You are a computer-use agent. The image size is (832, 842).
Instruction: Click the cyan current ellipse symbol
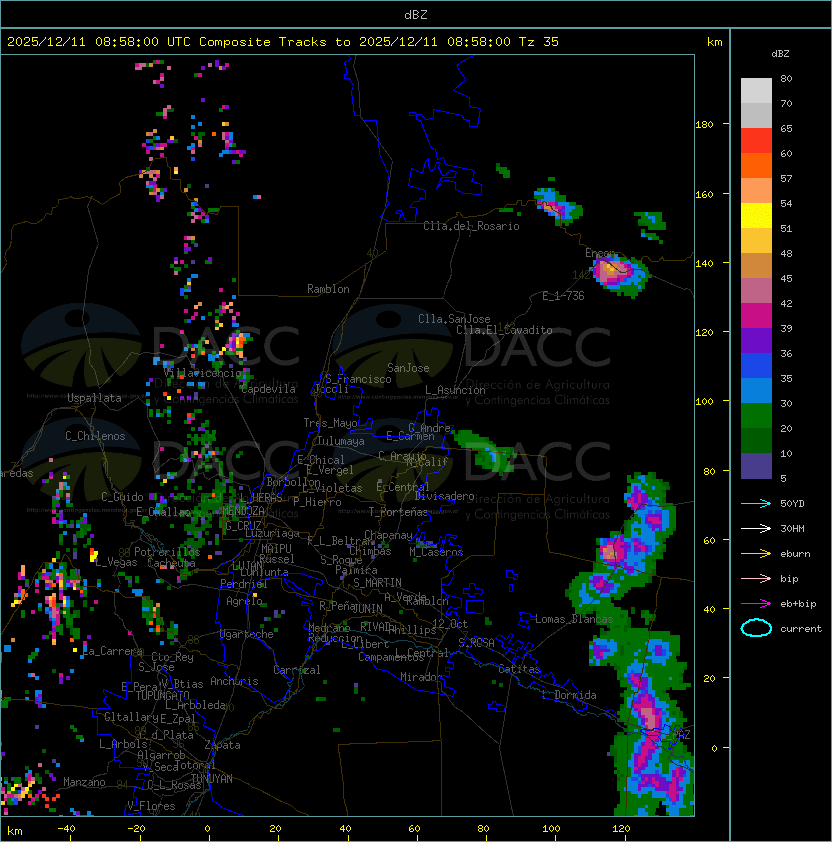click(x=756, y=628)
